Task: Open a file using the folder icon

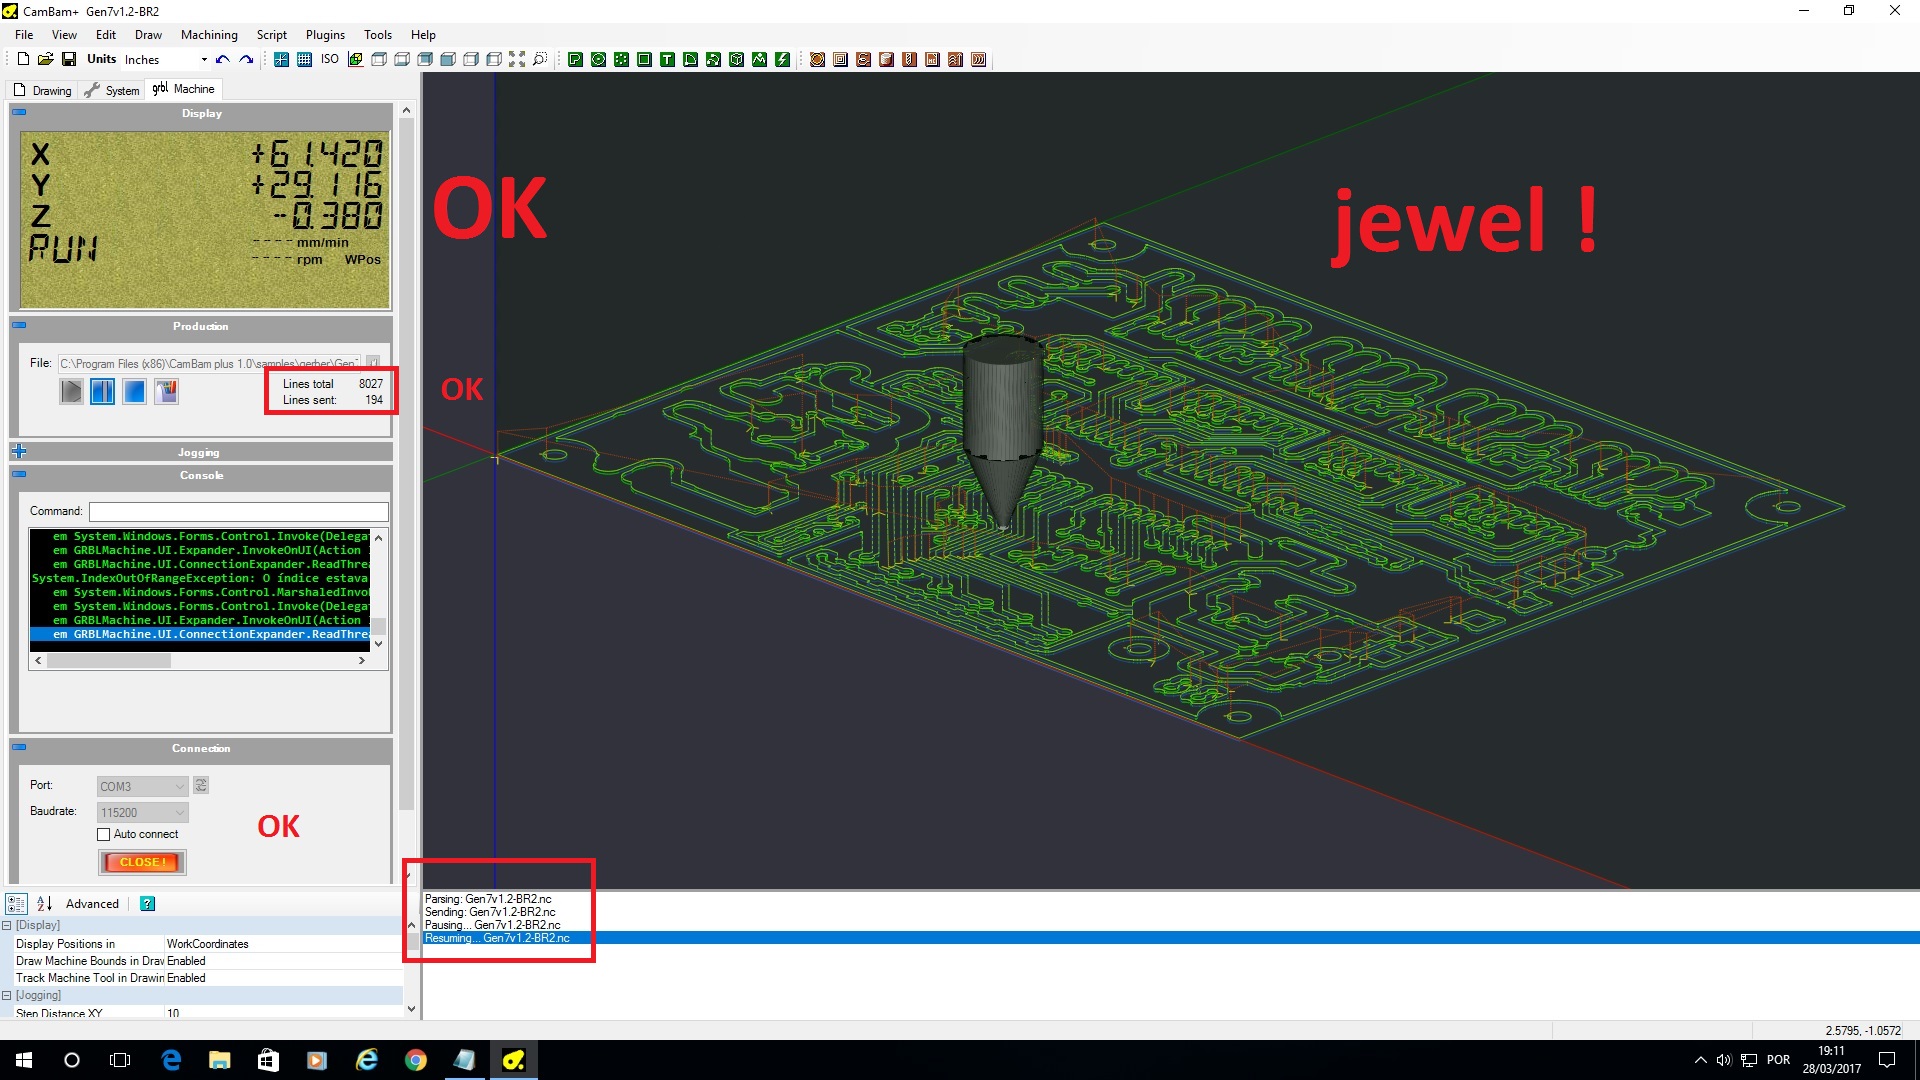Action: pyautogui.click(x=46, y=59)
